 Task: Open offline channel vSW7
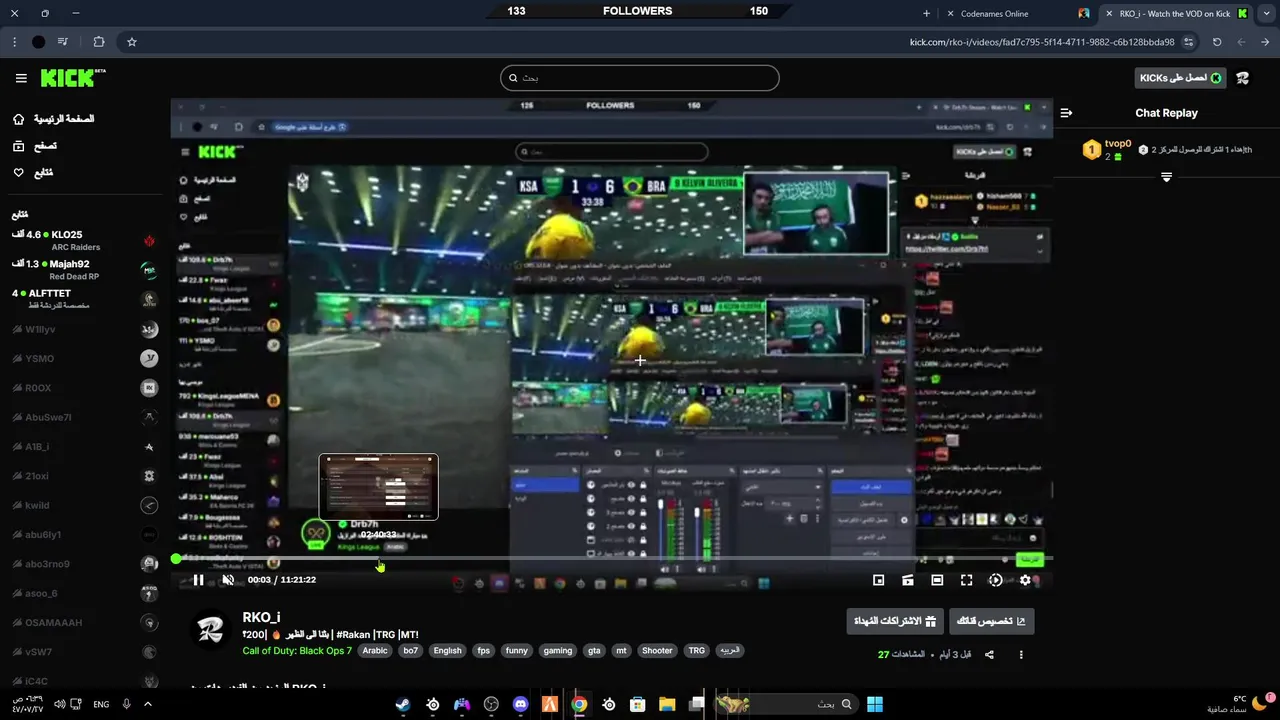point(83,652)
